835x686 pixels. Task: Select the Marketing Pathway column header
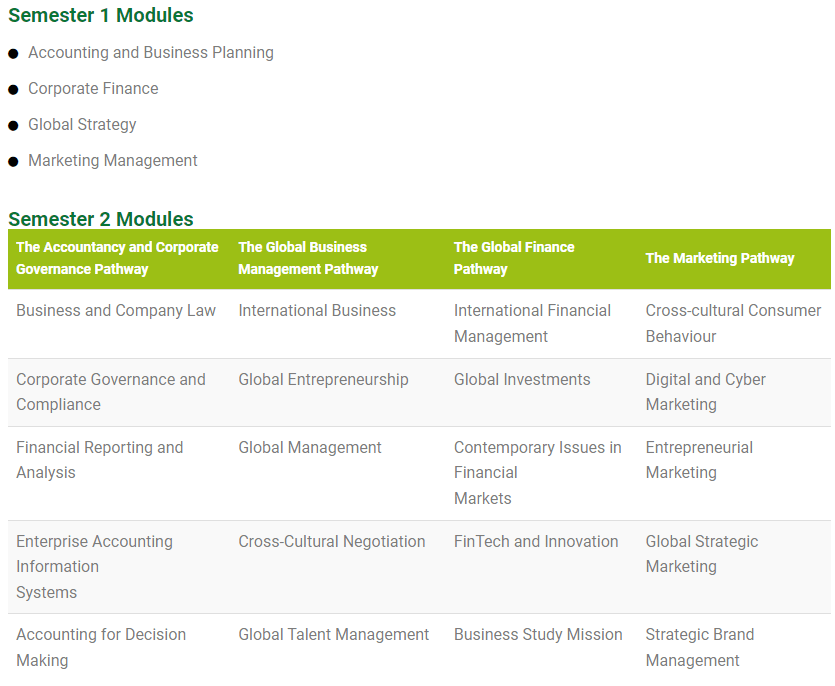click(720, 258)
